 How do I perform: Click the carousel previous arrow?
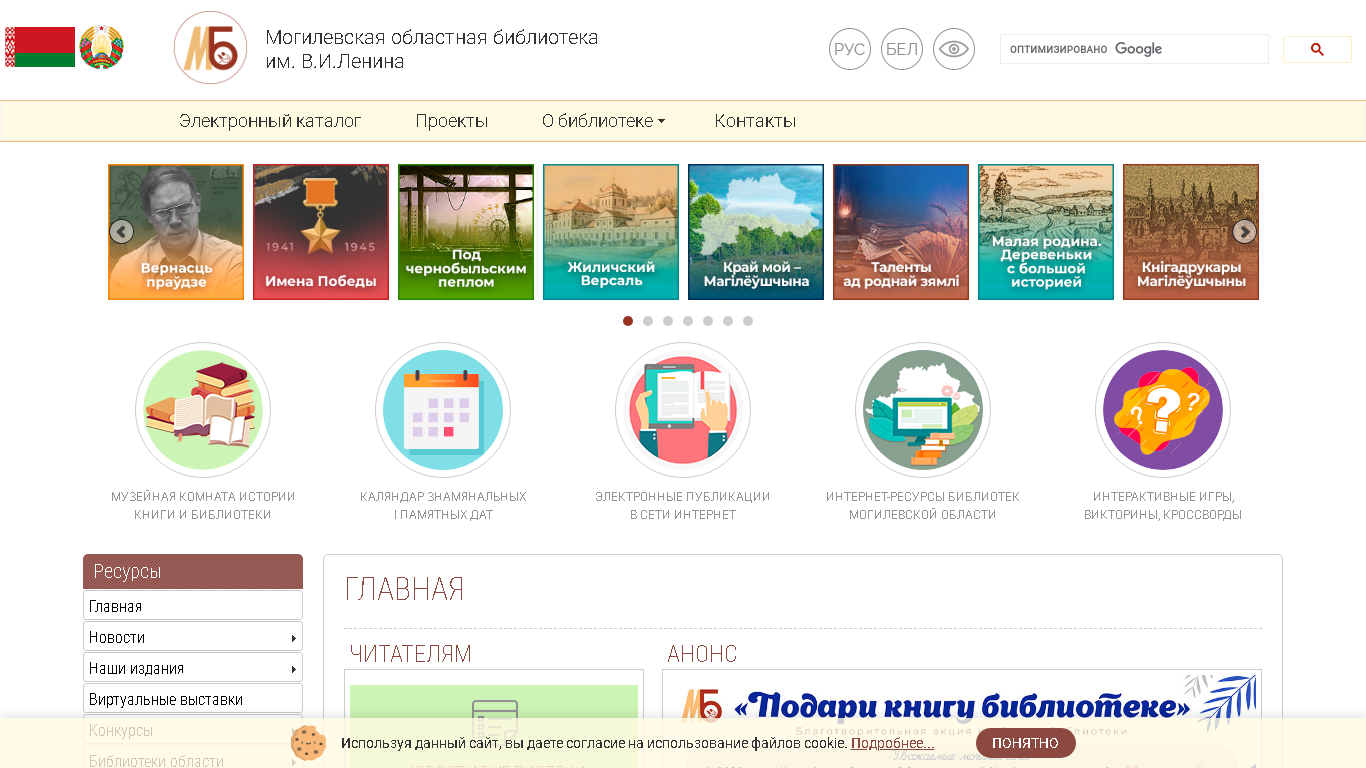[121, 232]
